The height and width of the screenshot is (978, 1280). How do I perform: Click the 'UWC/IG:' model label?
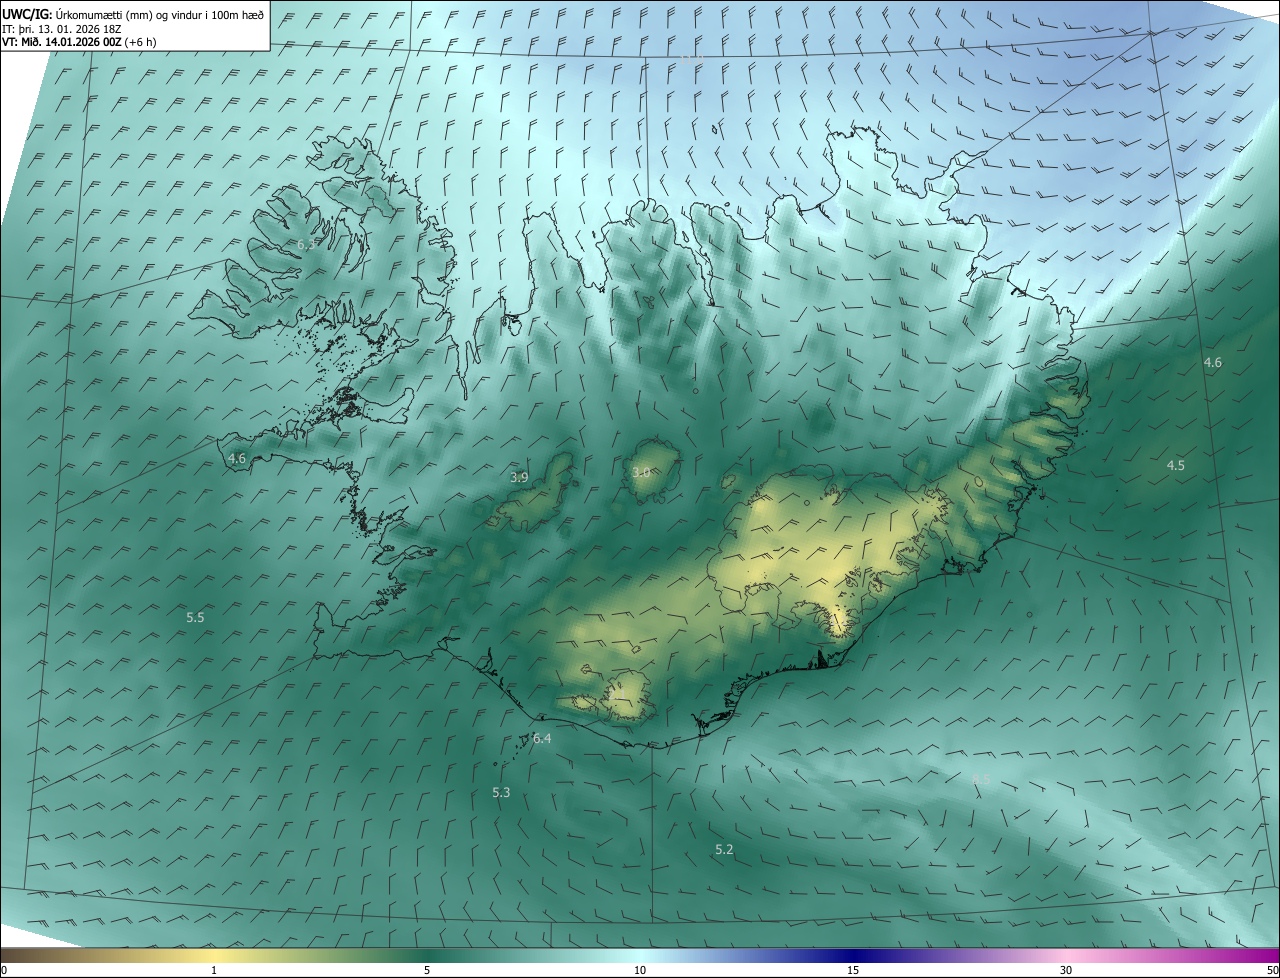[x=28, y=14]
